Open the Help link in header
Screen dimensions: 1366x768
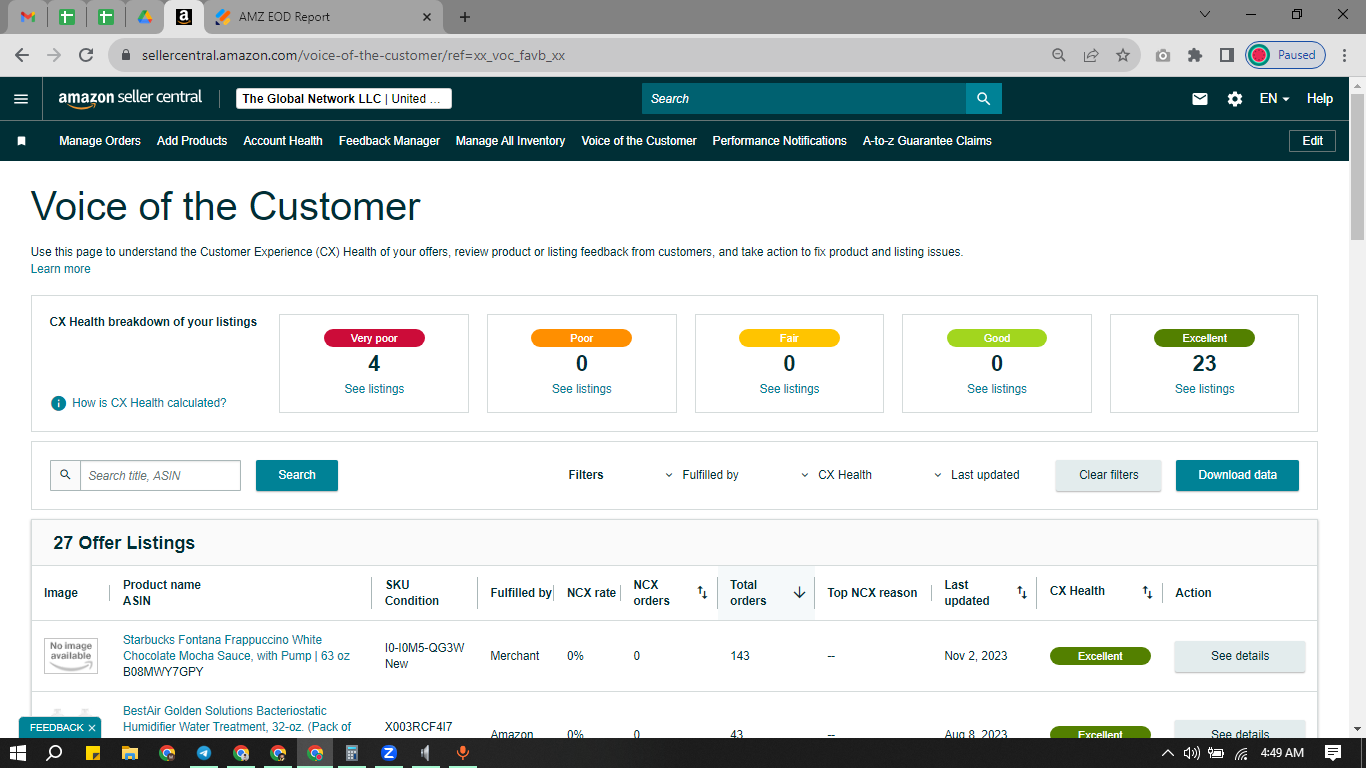click(x=1320, y=98)
